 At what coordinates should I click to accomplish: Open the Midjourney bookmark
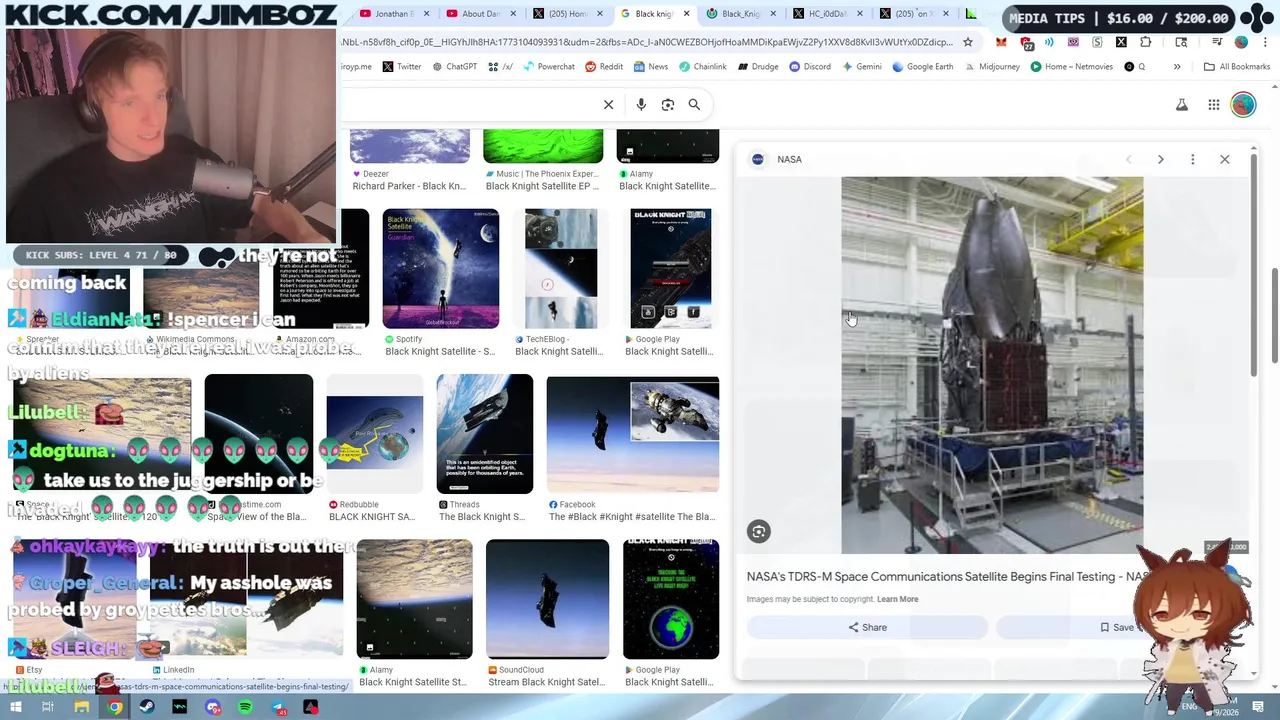pyautogui.click(x=992, y=67)
